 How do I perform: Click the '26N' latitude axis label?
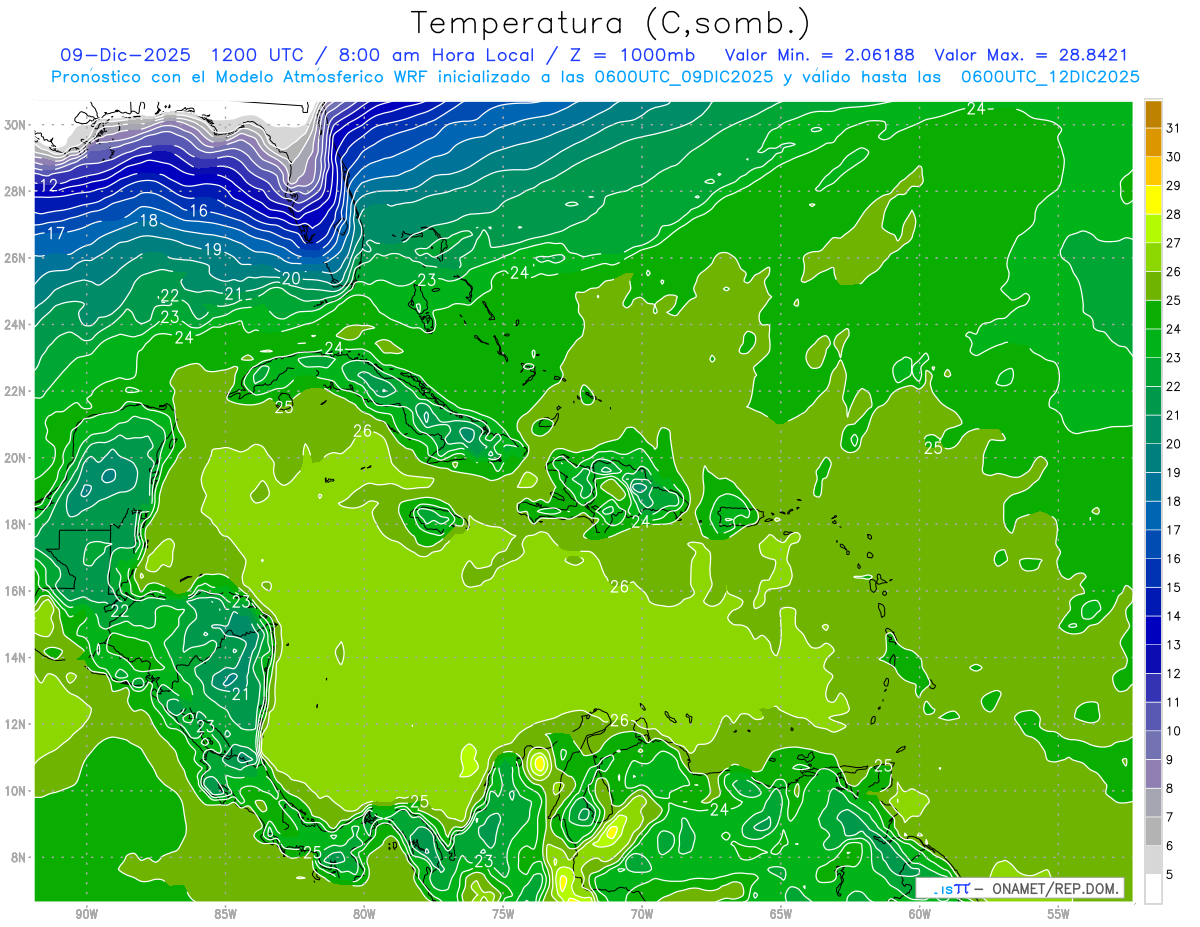pyautogui.click(x=16, y=257)
